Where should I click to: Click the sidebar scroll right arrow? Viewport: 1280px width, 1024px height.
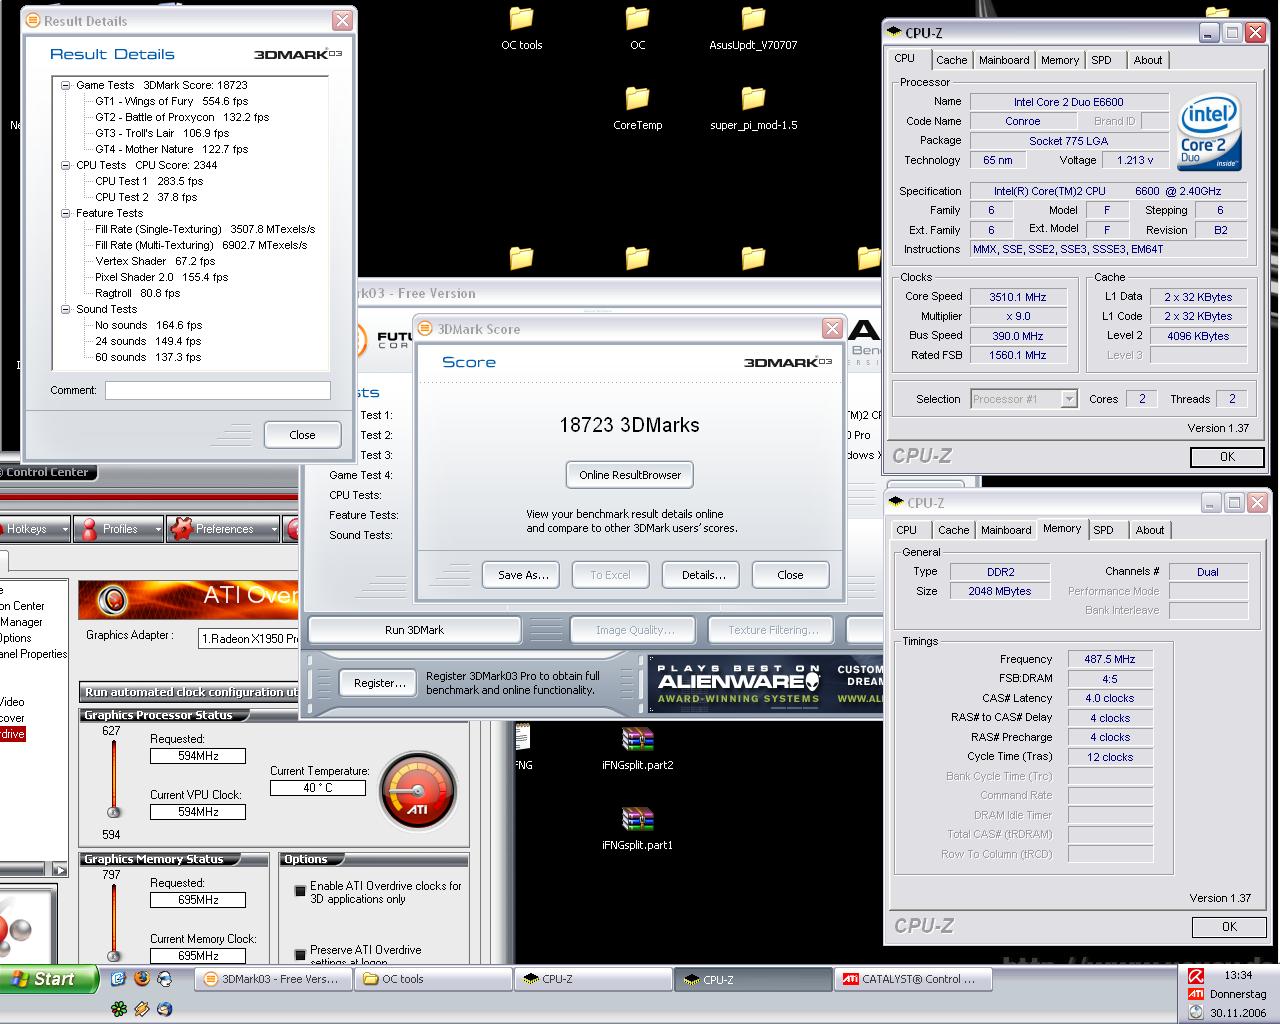60,871
